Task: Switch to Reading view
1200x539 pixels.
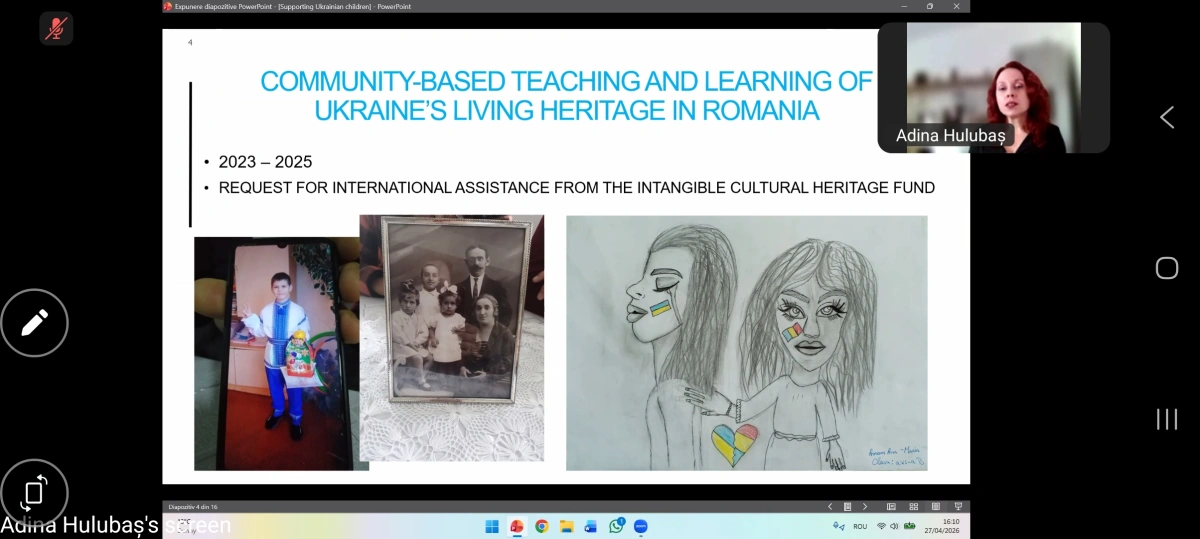Action: (936, 507)
